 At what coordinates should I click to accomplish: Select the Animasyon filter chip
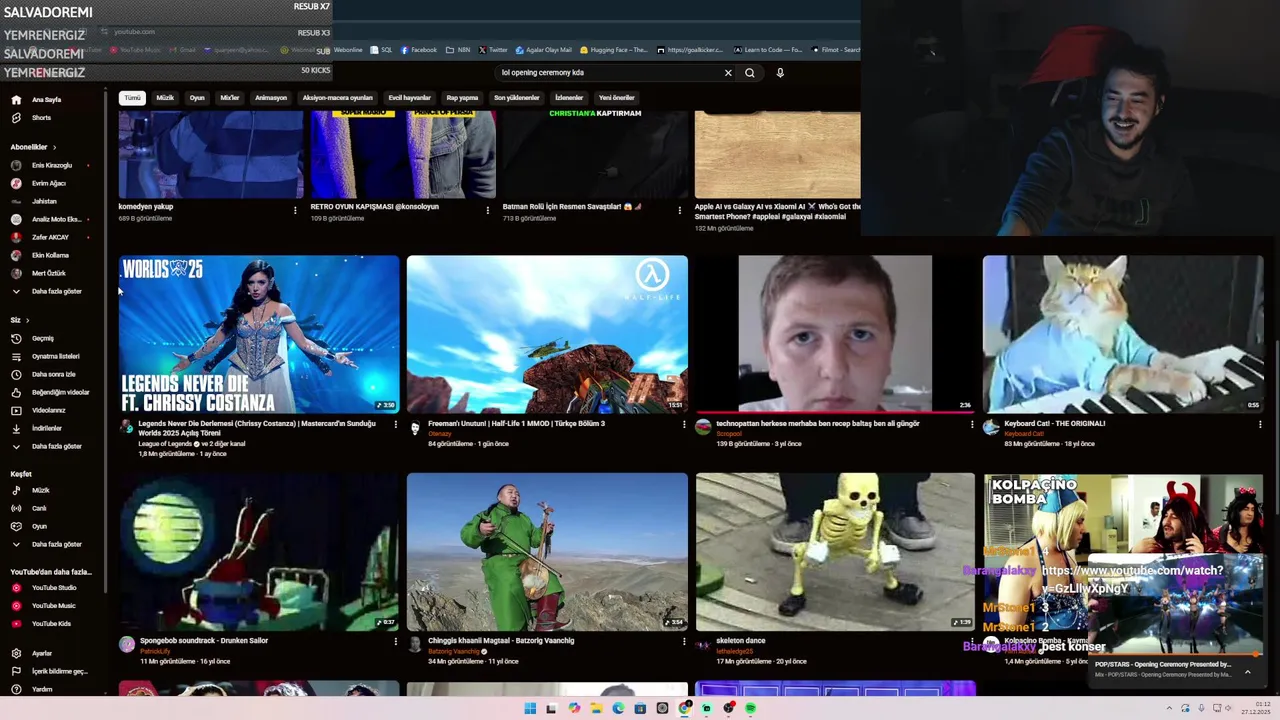point(271,98)
